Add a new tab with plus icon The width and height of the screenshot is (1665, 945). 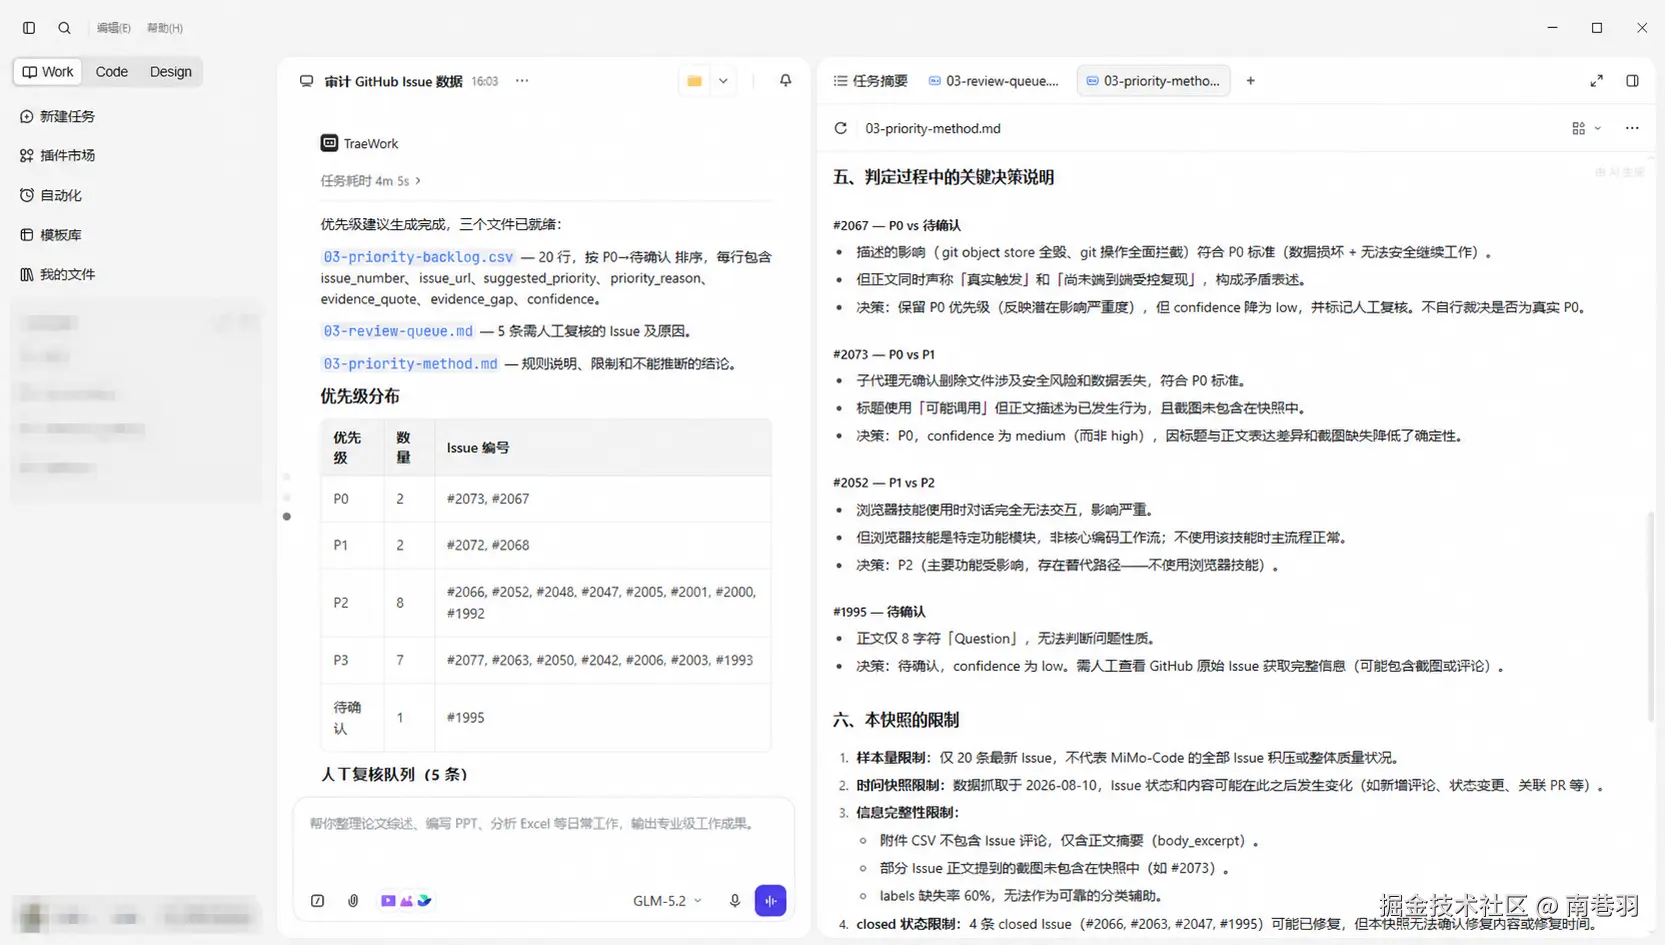click(x=1250, y=81)
